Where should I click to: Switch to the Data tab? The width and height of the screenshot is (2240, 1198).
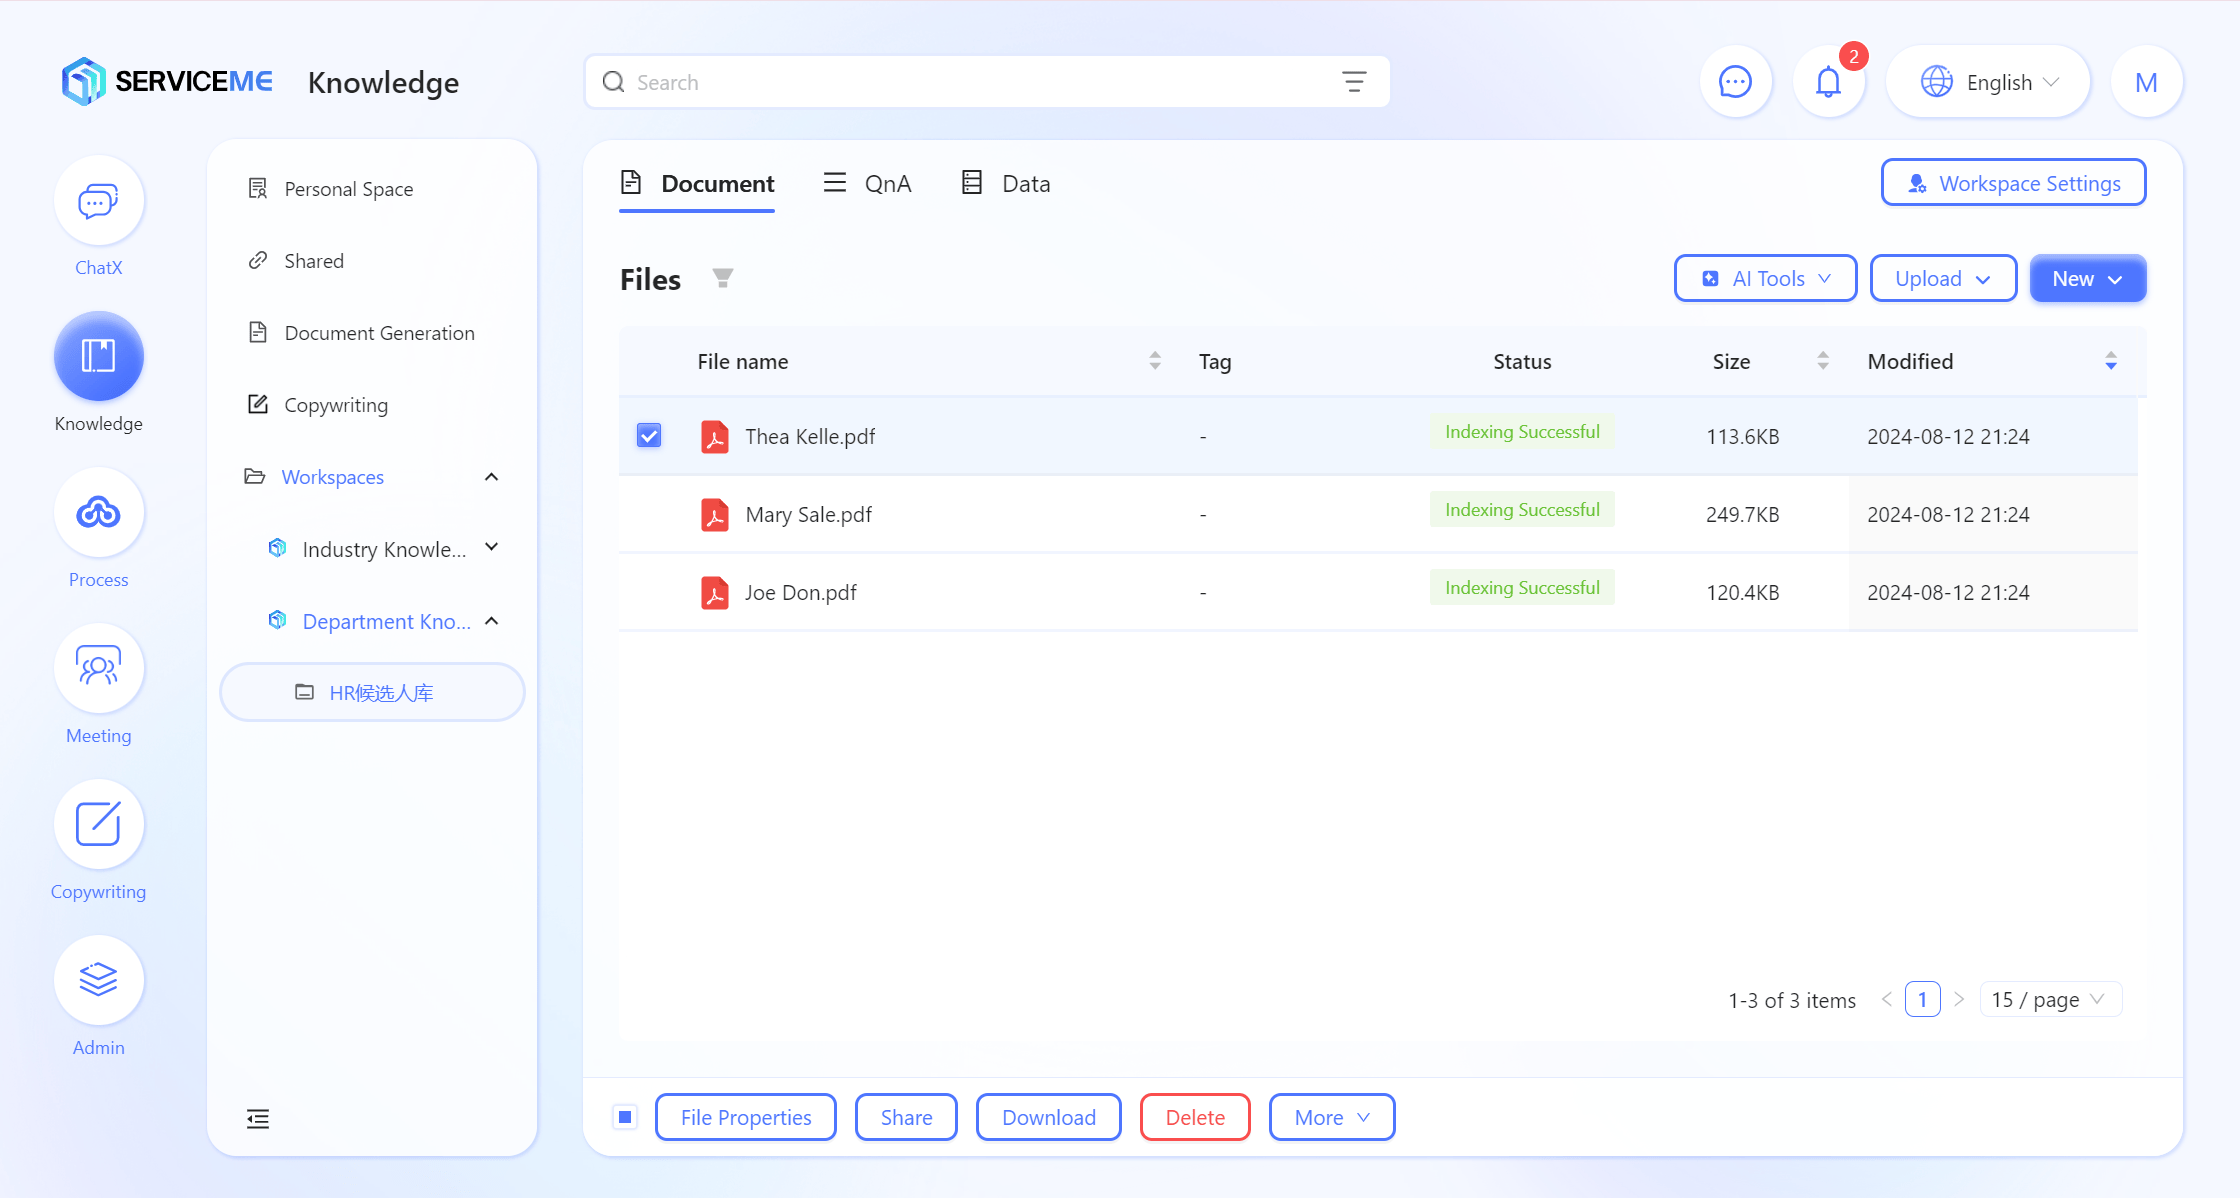click(1005, 184)
